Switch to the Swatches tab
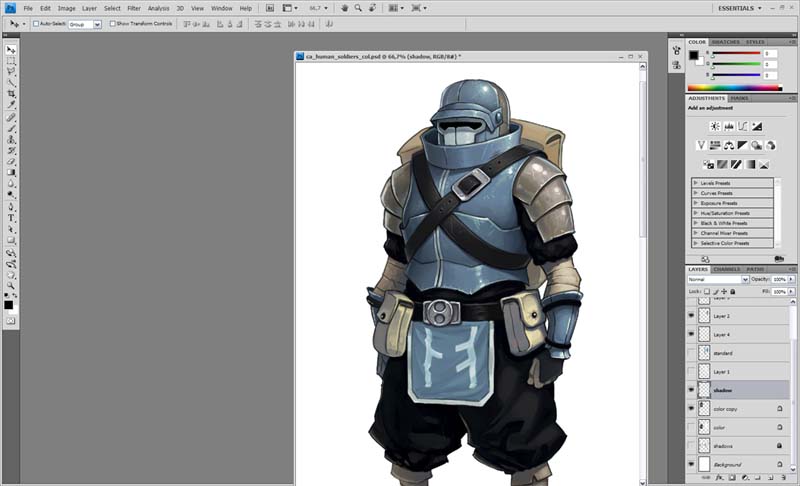This screenshot has width=800, height=486. [725, 42]
